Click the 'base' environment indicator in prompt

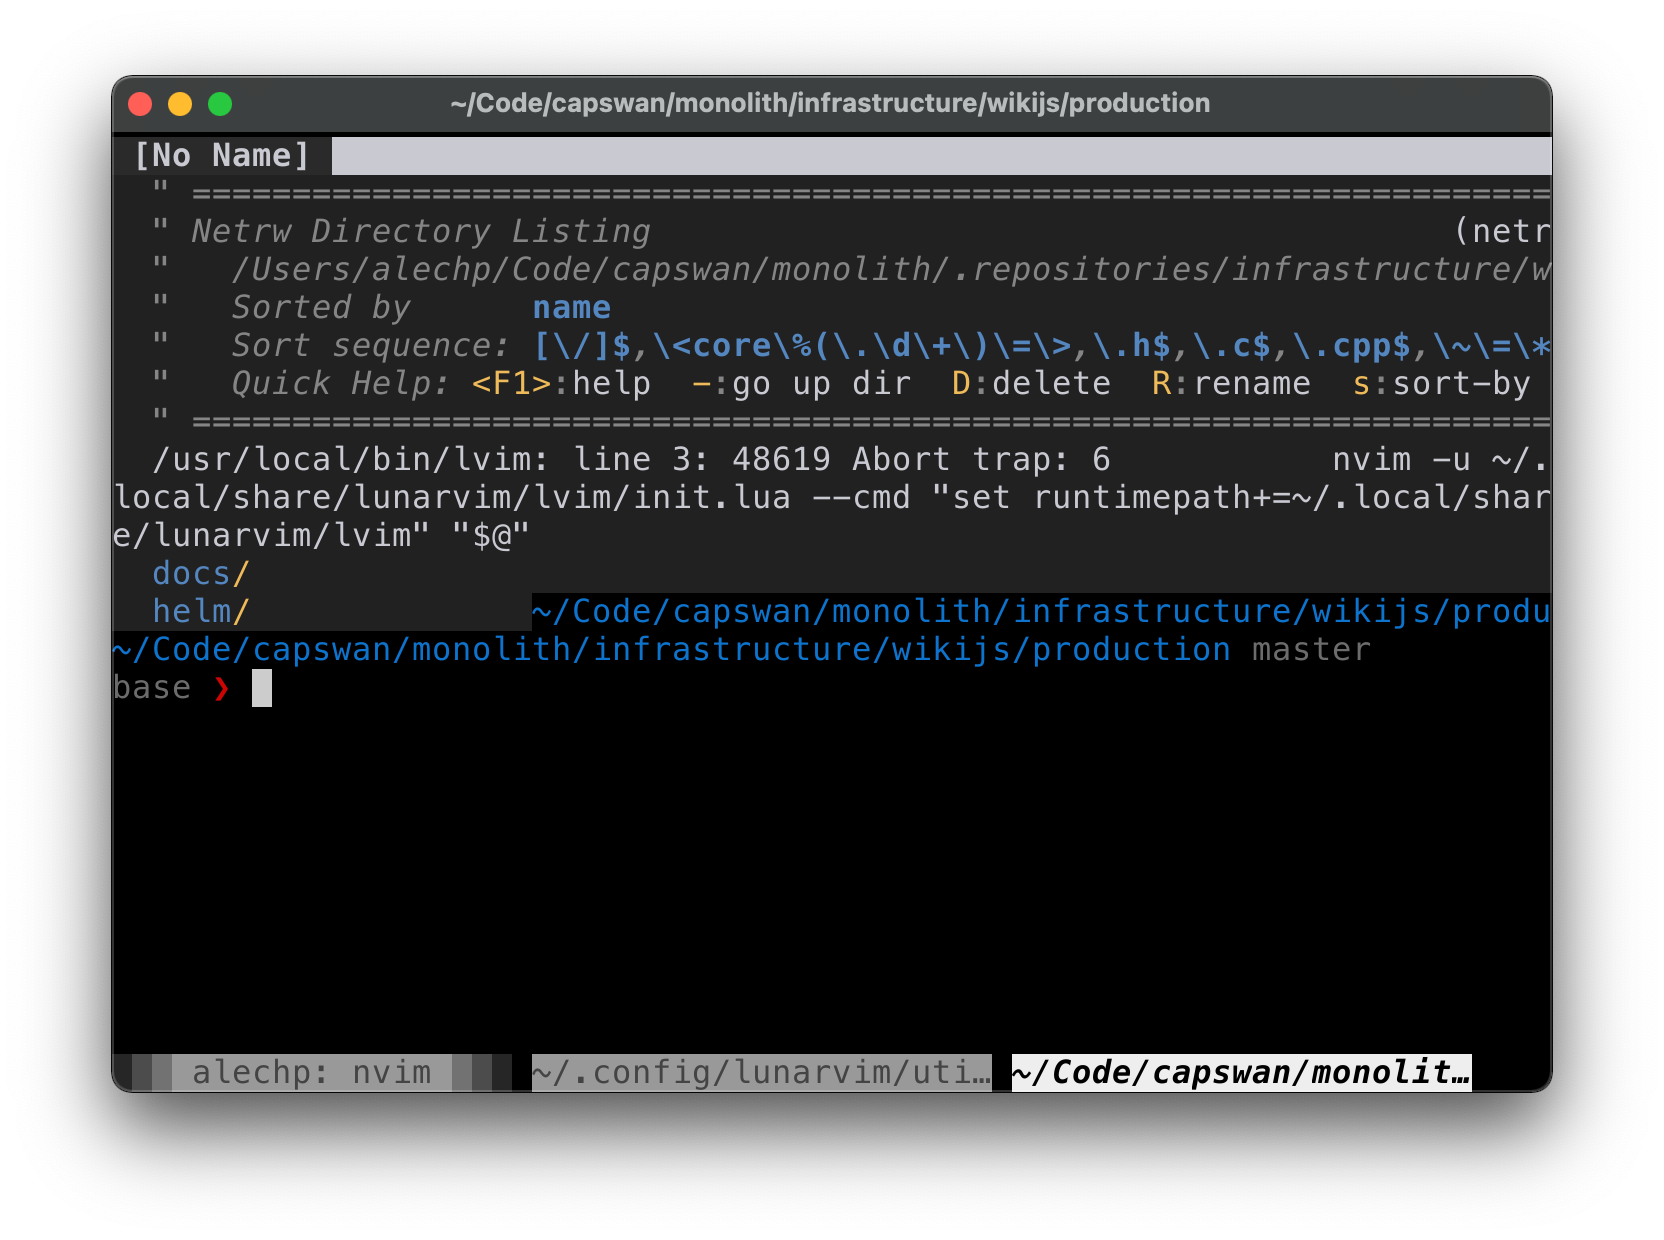152,687
